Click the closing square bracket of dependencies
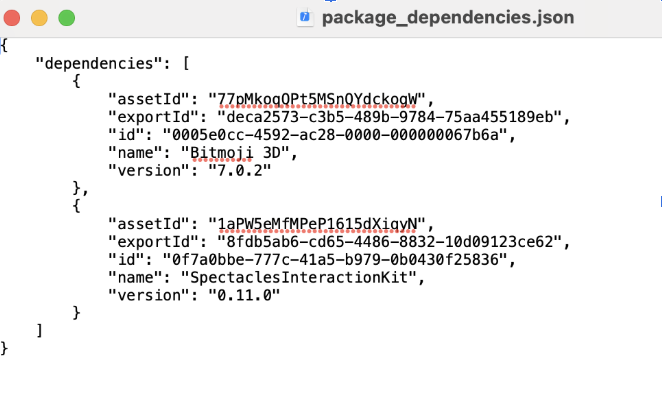Screen dimensions: 662x402 tap(39, 330)
